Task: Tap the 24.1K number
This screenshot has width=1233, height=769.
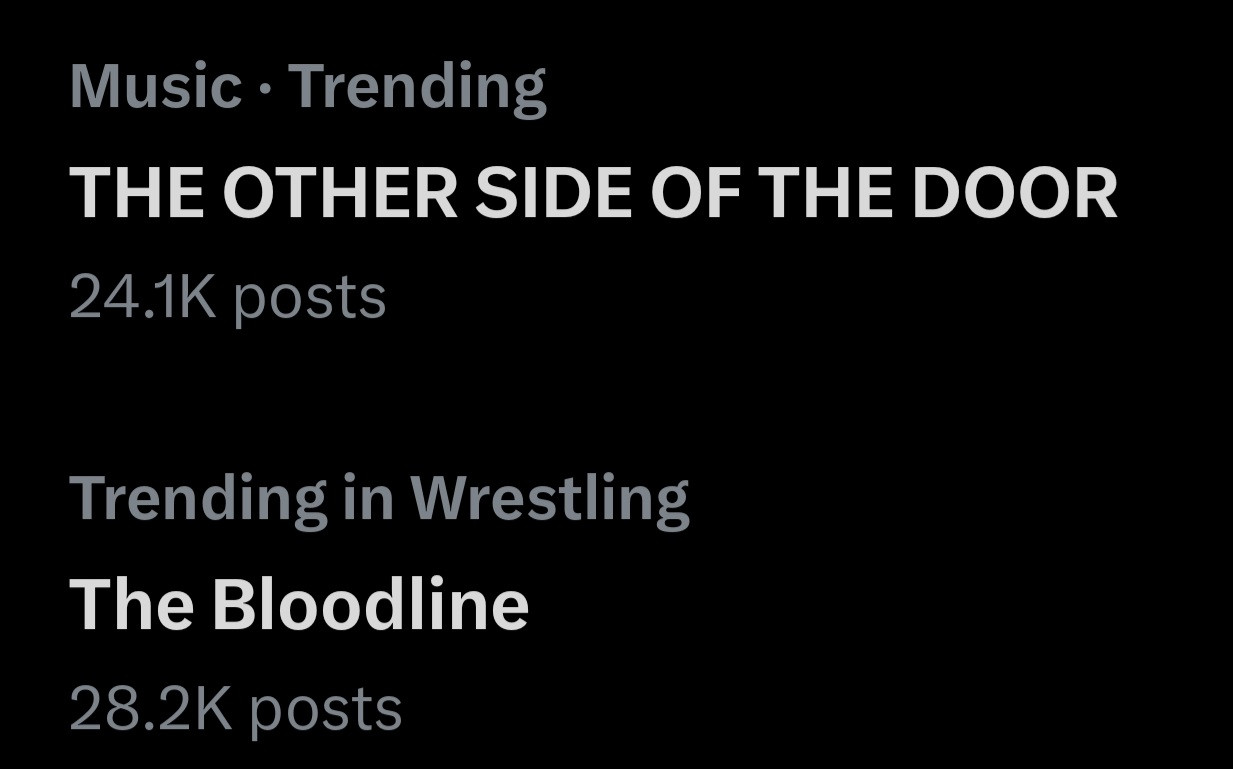Action: [142, 298]
